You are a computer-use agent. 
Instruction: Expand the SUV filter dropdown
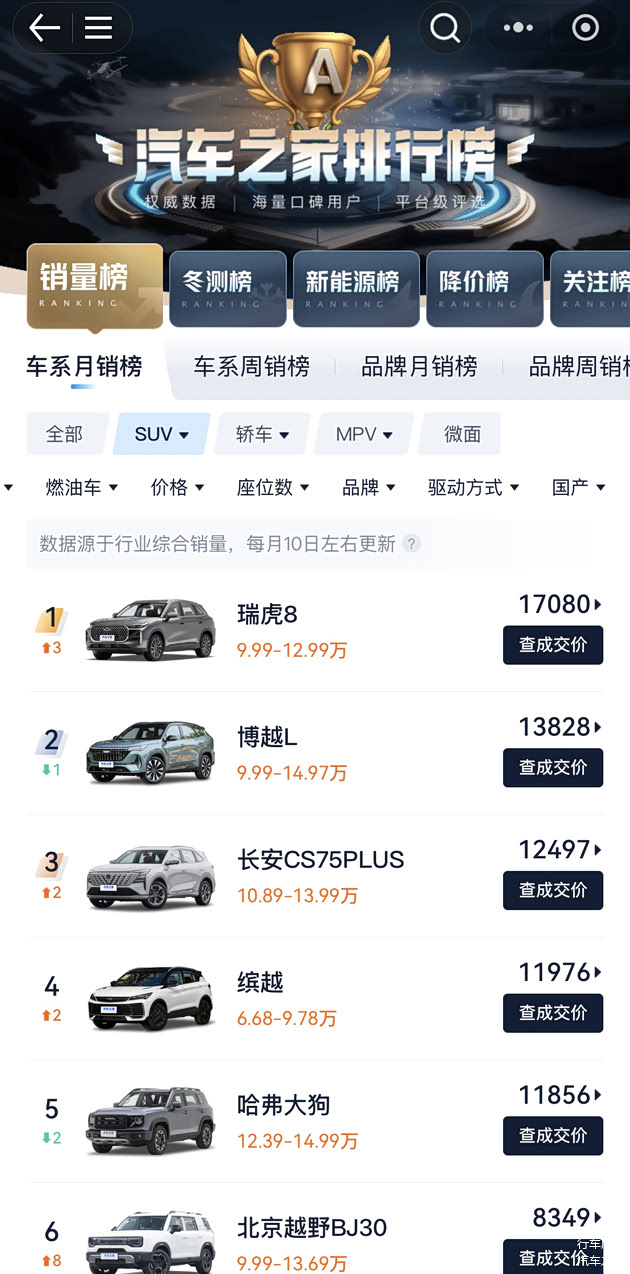point(162,434)
